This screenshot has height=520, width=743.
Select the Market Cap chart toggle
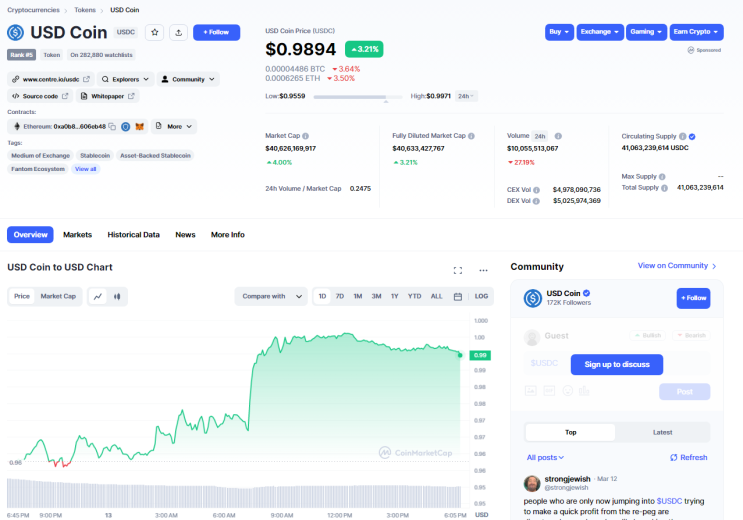[58, 296]
